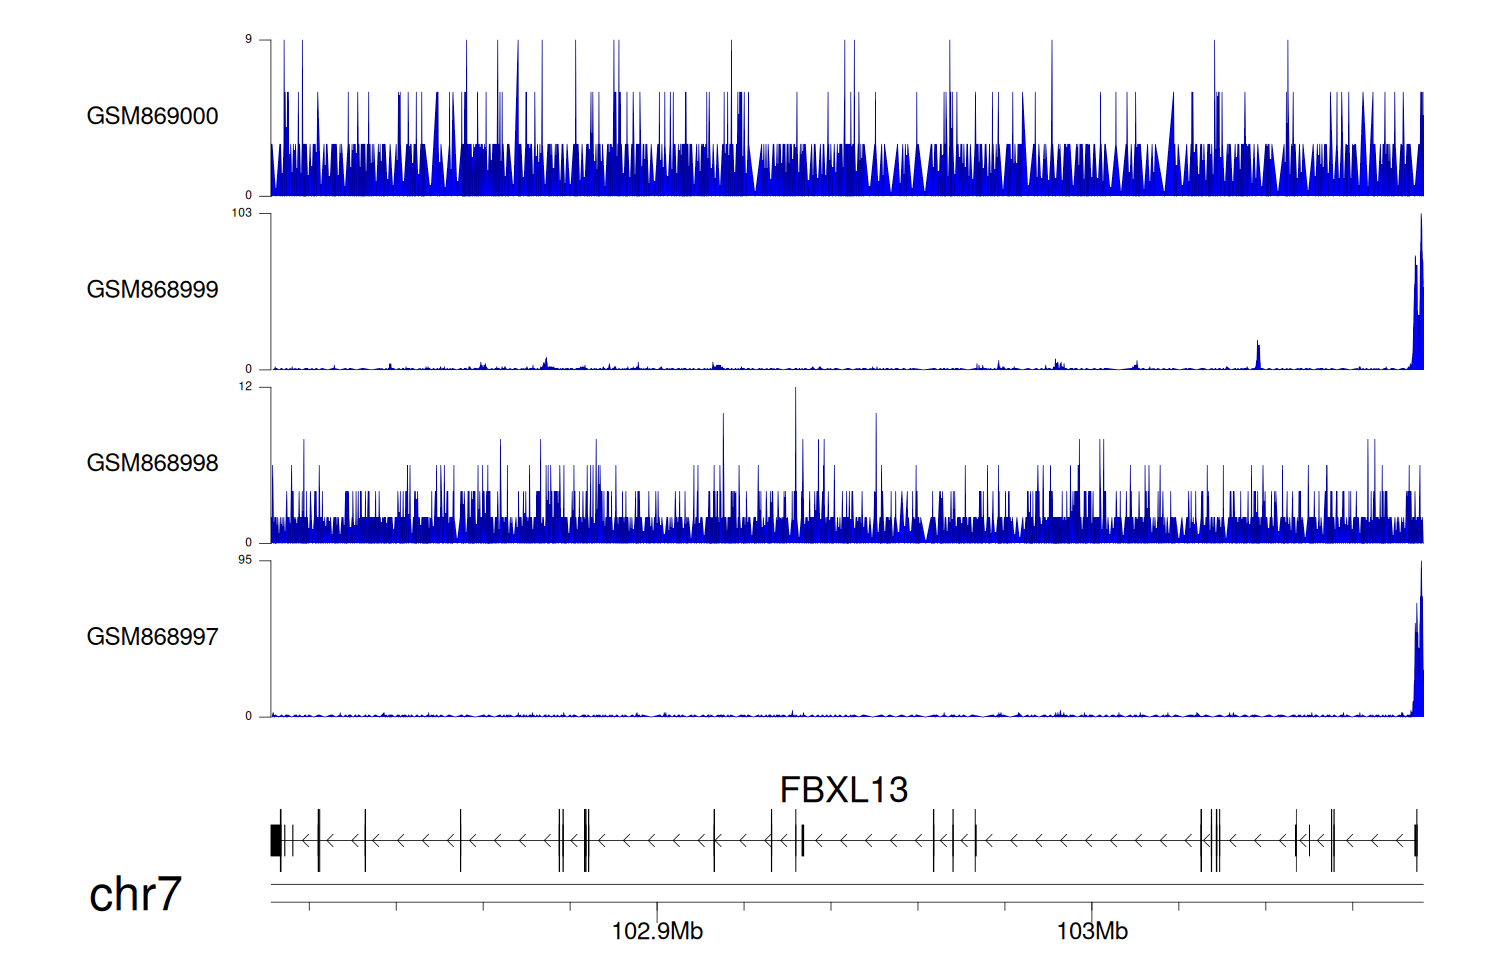Image resolution: width=1500 pixels, height=980 pixels.
Task: Click the rightmost exon of FBXL13 gene model
Action: [1416, 840]
